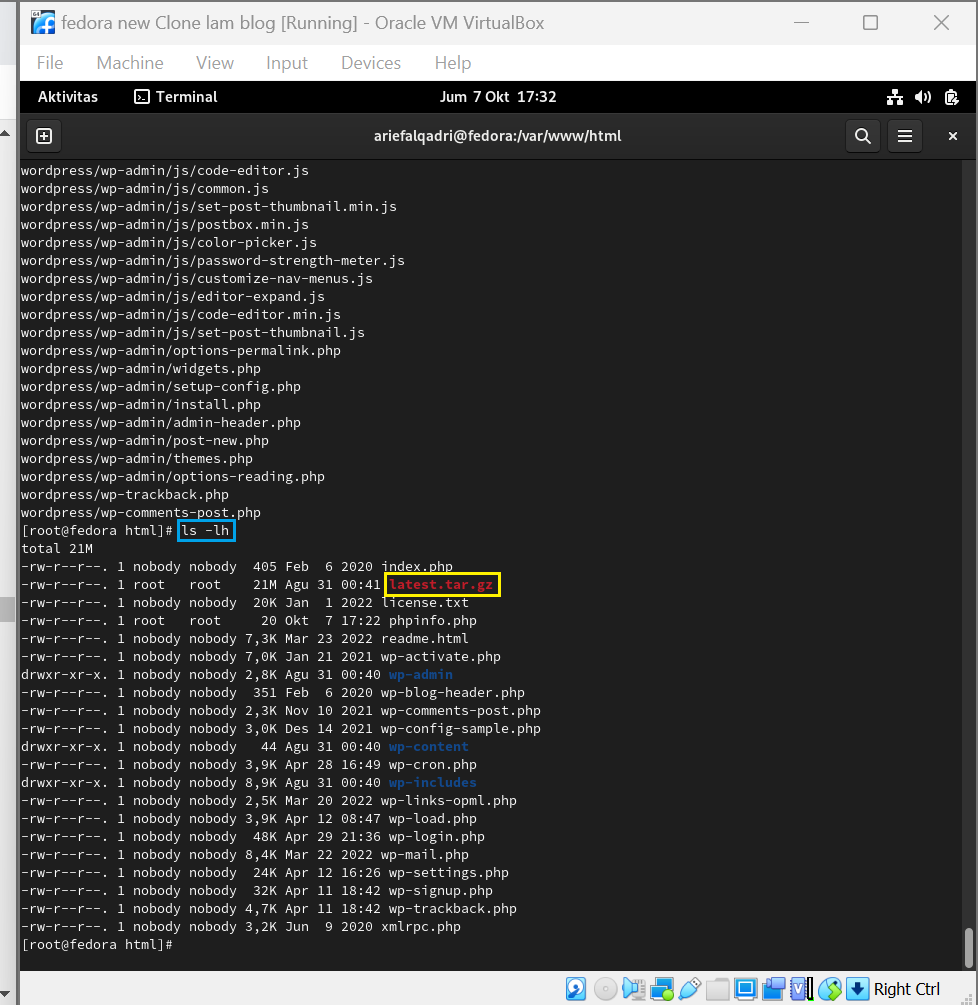This screenshot has height=1005, width=978.
Task: Open the File menu
Action: coord(50,63)
